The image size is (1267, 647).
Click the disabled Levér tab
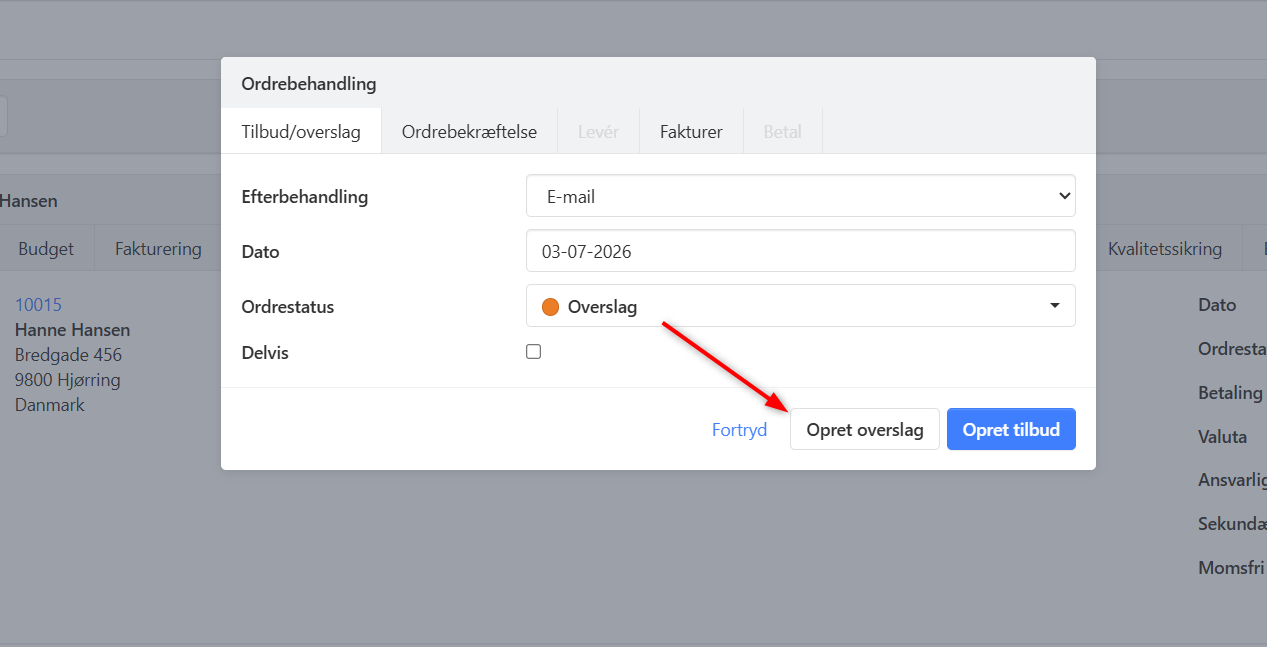tap(598, 131)
